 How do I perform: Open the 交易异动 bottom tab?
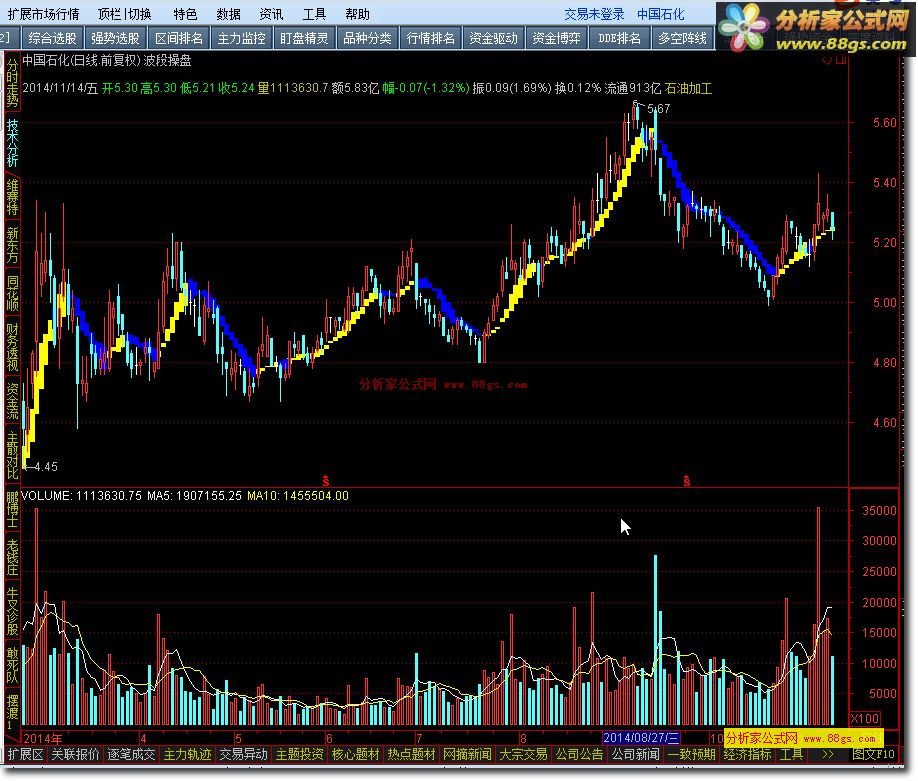[x=244, y=755]
